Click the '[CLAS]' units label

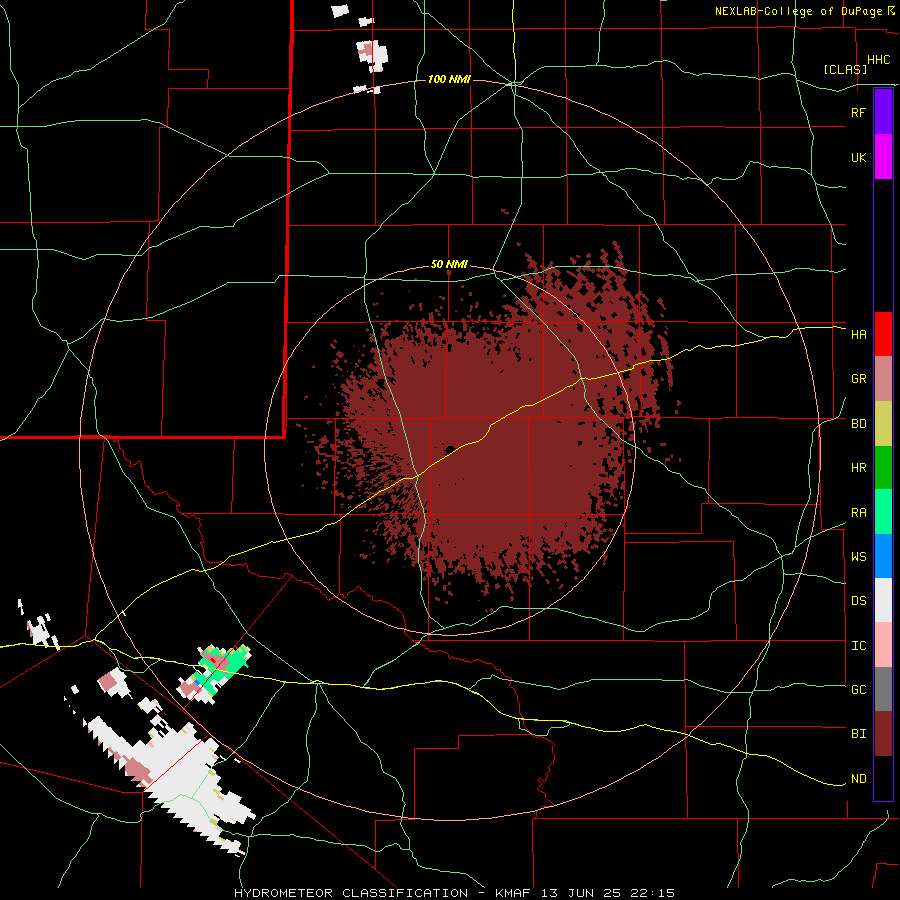(x=845, y=70)
